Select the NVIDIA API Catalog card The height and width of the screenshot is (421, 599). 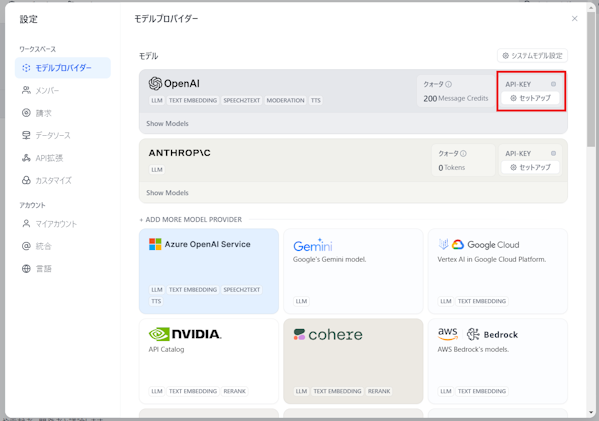(209, 361)
